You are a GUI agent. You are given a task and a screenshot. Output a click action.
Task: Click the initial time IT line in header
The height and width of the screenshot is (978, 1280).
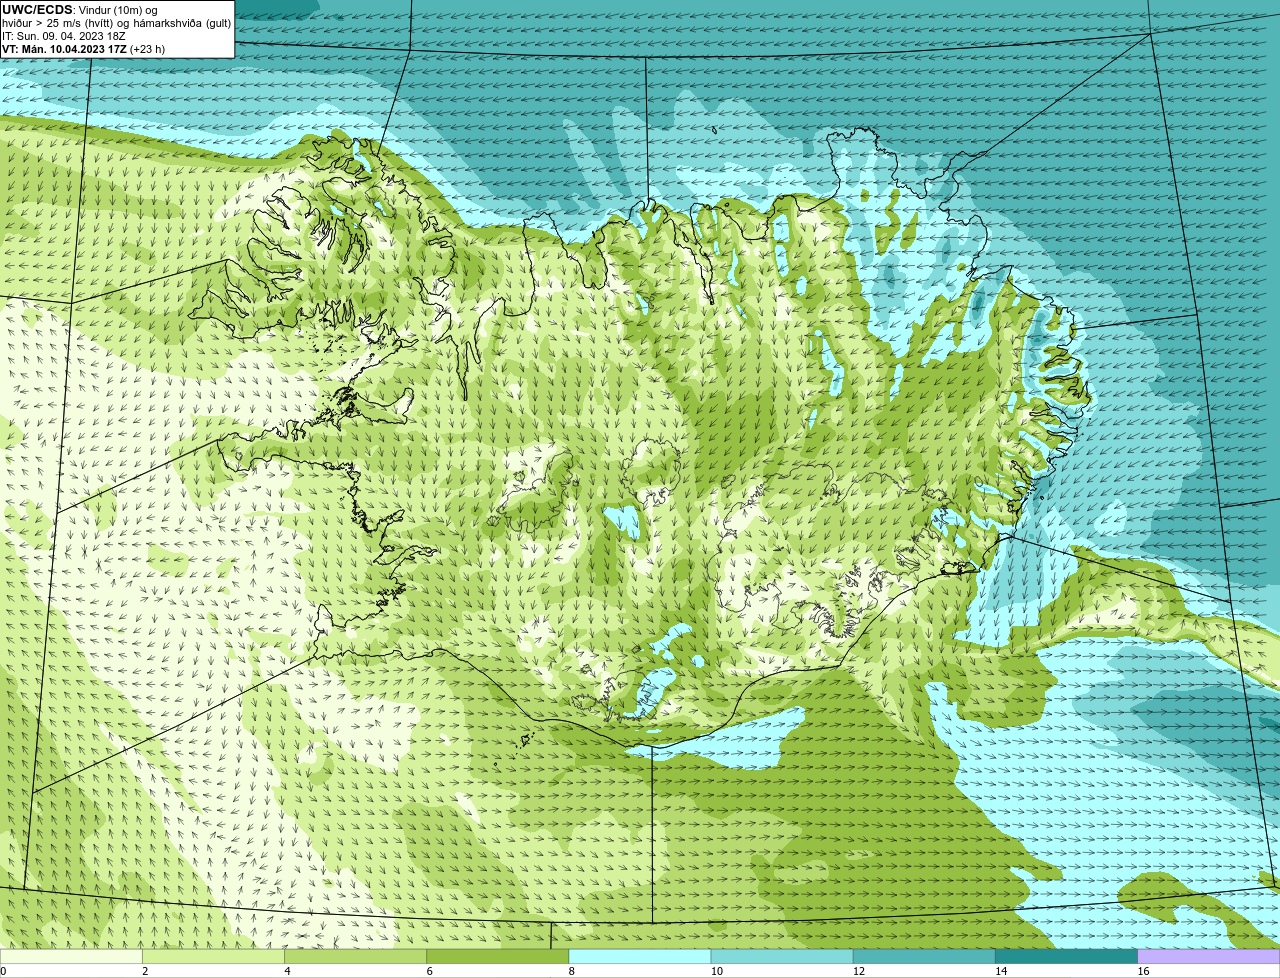pyautogui.click(x=64, y=36)
